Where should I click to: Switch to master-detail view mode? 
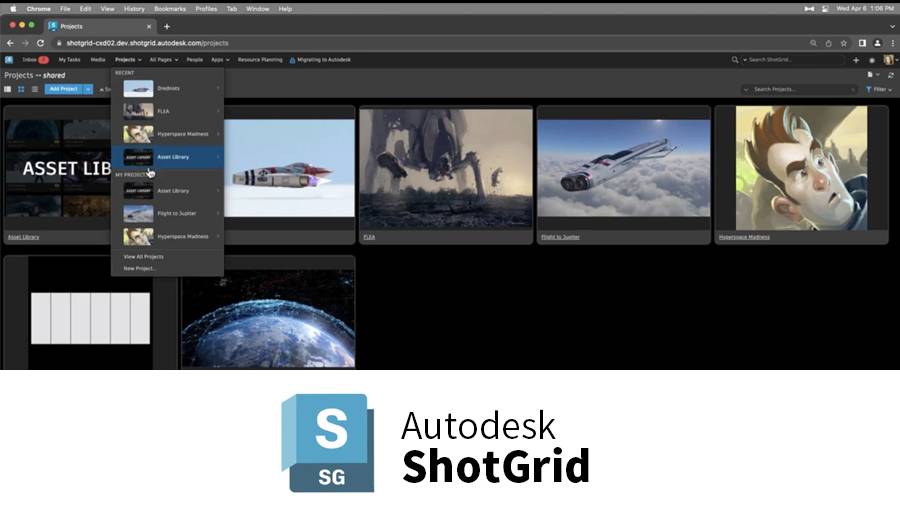[7, 89]
